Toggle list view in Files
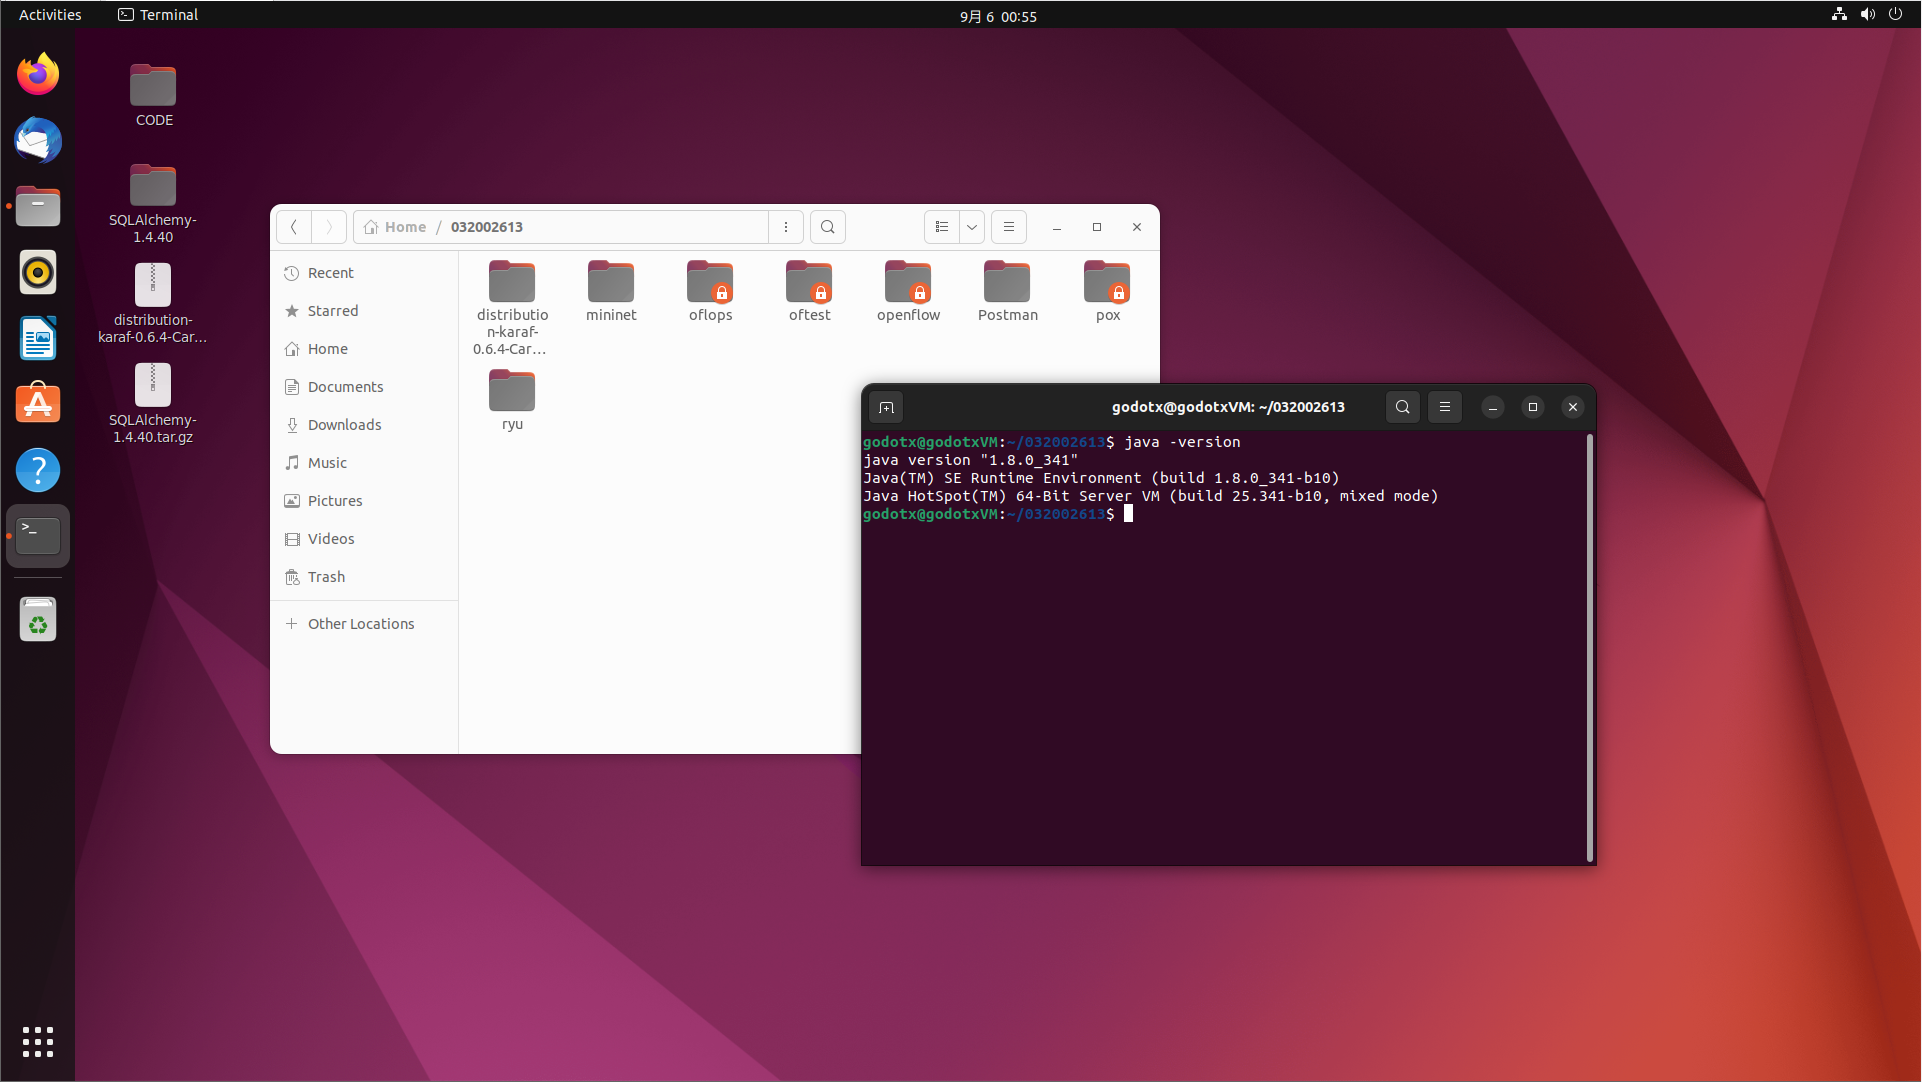1922x1082 pixels. (941, 227)
